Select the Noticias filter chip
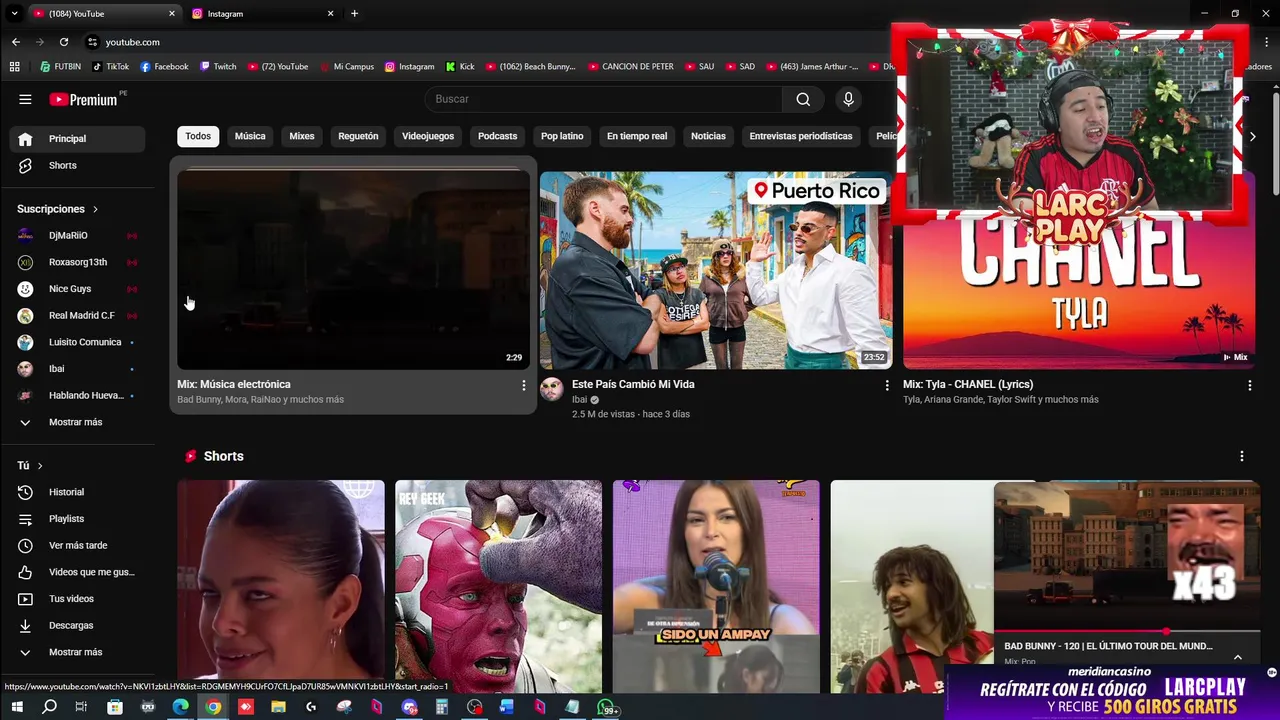Image resolution: width=1280 pixels, height=720 pixels. point(708,136)
